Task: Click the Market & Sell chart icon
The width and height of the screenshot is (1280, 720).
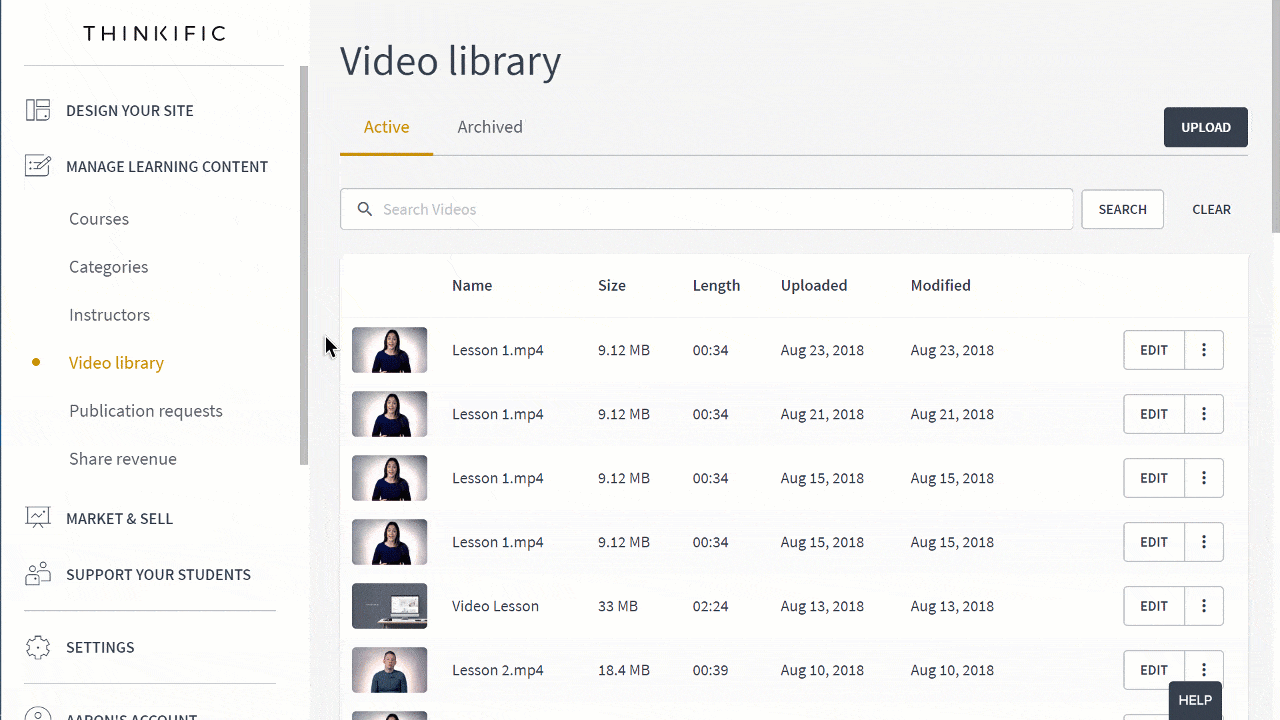Action: [38, 518]
